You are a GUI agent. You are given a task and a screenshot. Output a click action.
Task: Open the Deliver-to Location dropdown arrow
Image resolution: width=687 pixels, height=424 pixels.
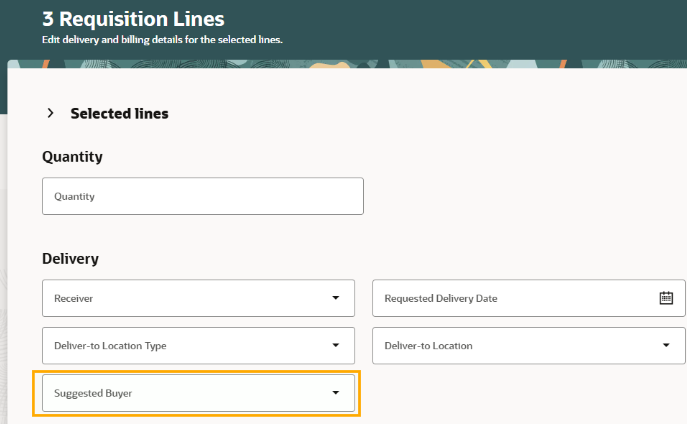pos(666,346)
